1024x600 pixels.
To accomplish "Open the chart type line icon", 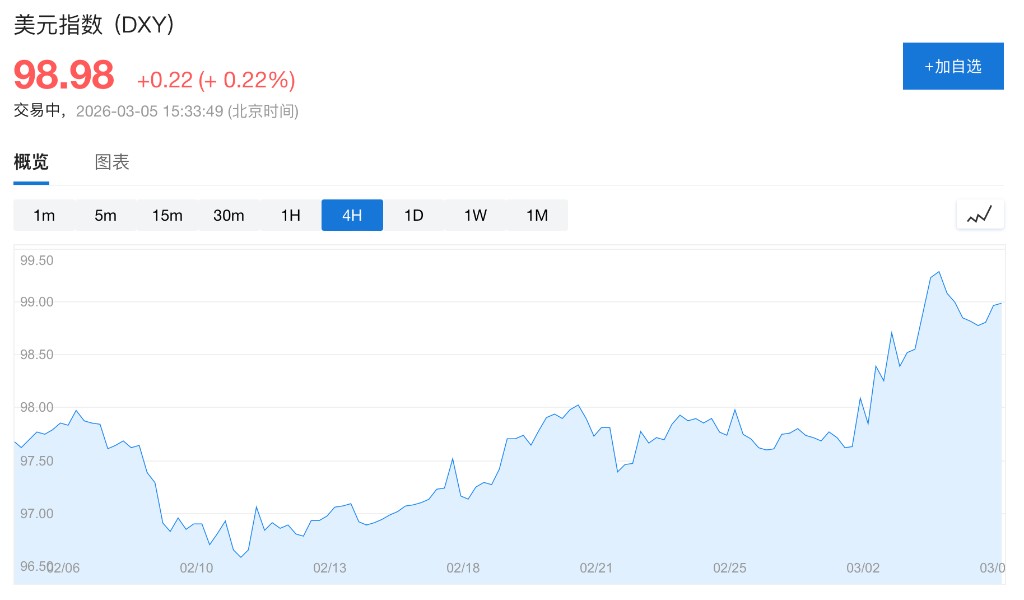I will pyautogui.click(x=980, y=214).
